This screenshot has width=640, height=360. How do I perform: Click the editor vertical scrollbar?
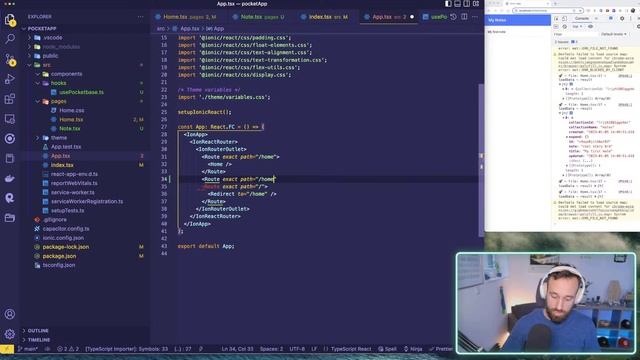coord(481,159)
